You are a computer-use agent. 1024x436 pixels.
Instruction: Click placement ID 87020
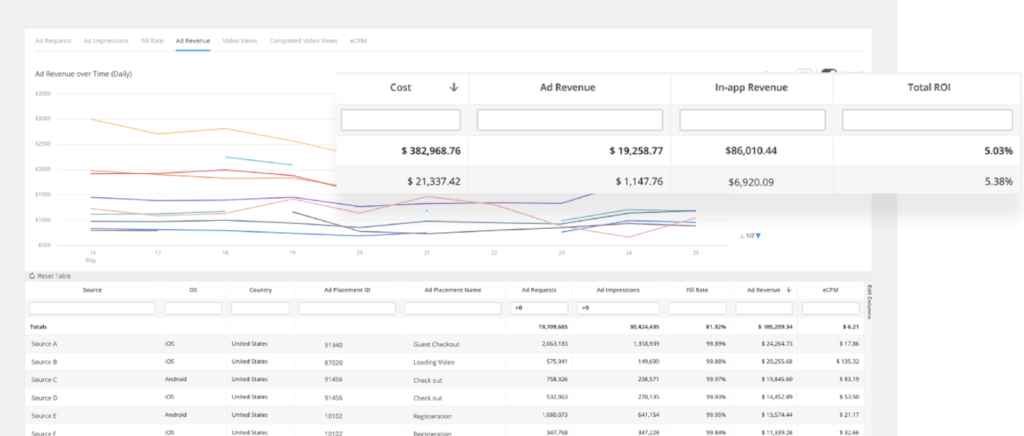pos(333,362)
